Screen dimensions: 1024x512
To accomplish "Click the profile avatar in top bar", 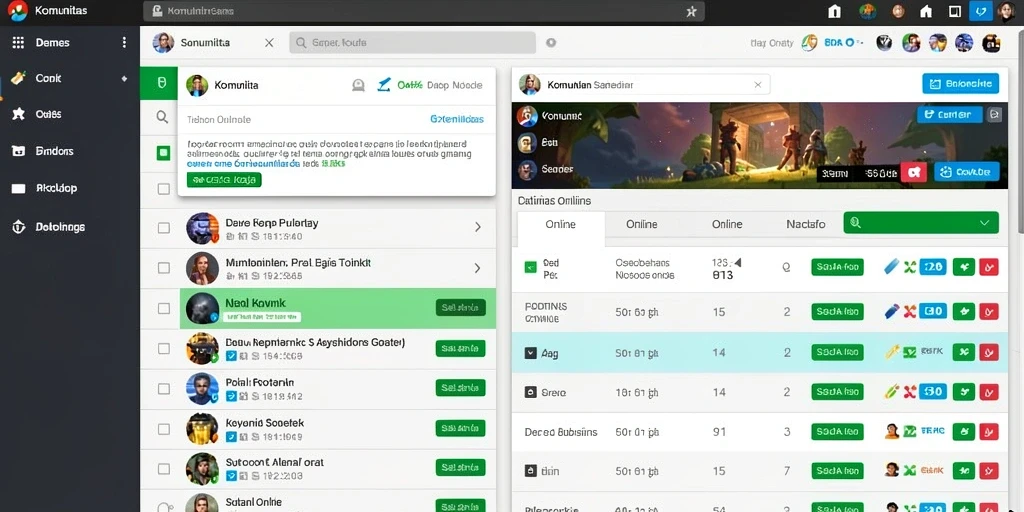I will [1006, 11].
